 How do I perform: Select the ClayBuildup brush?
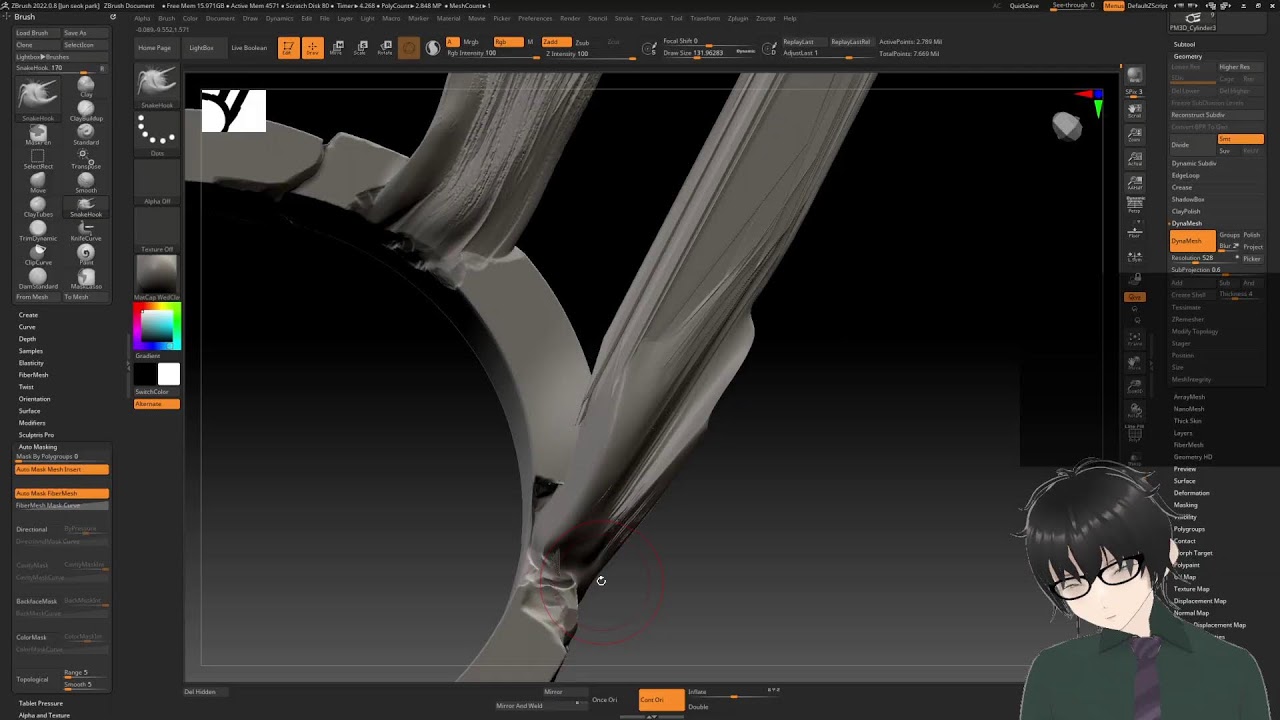point(86,111)
